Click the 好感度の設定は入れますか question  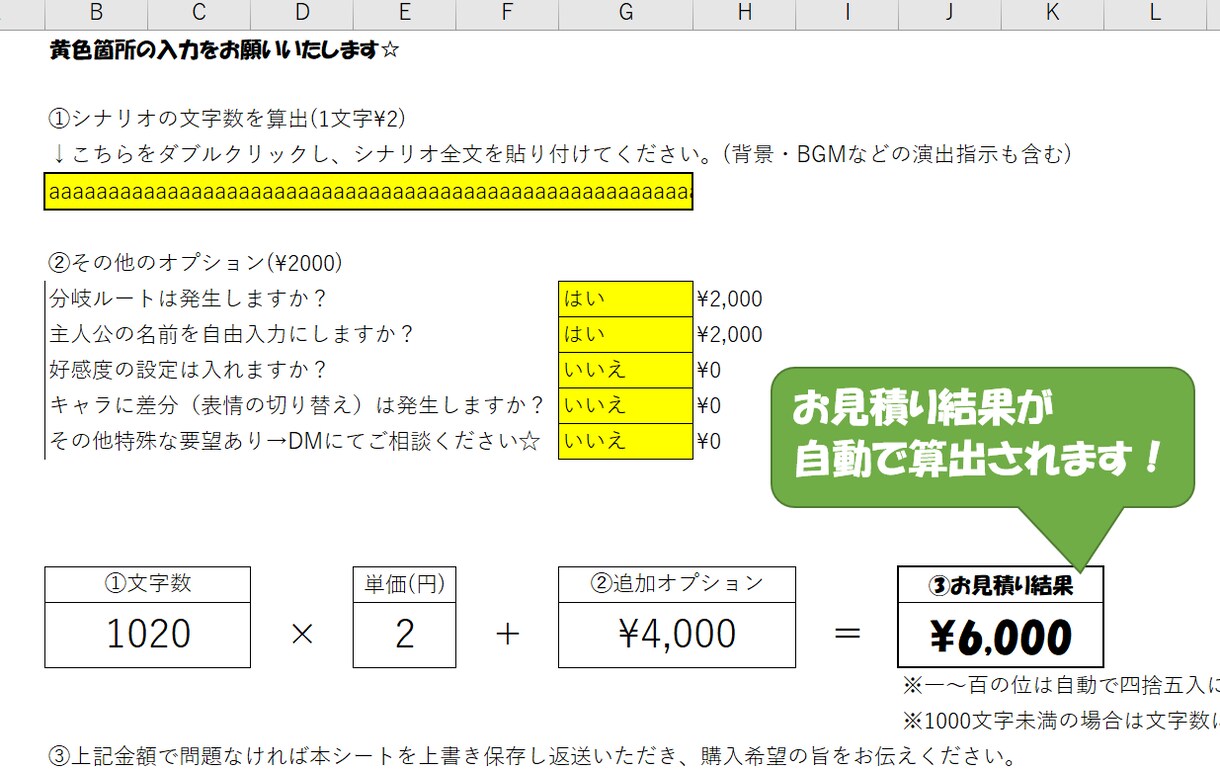(x=189, y=370)
